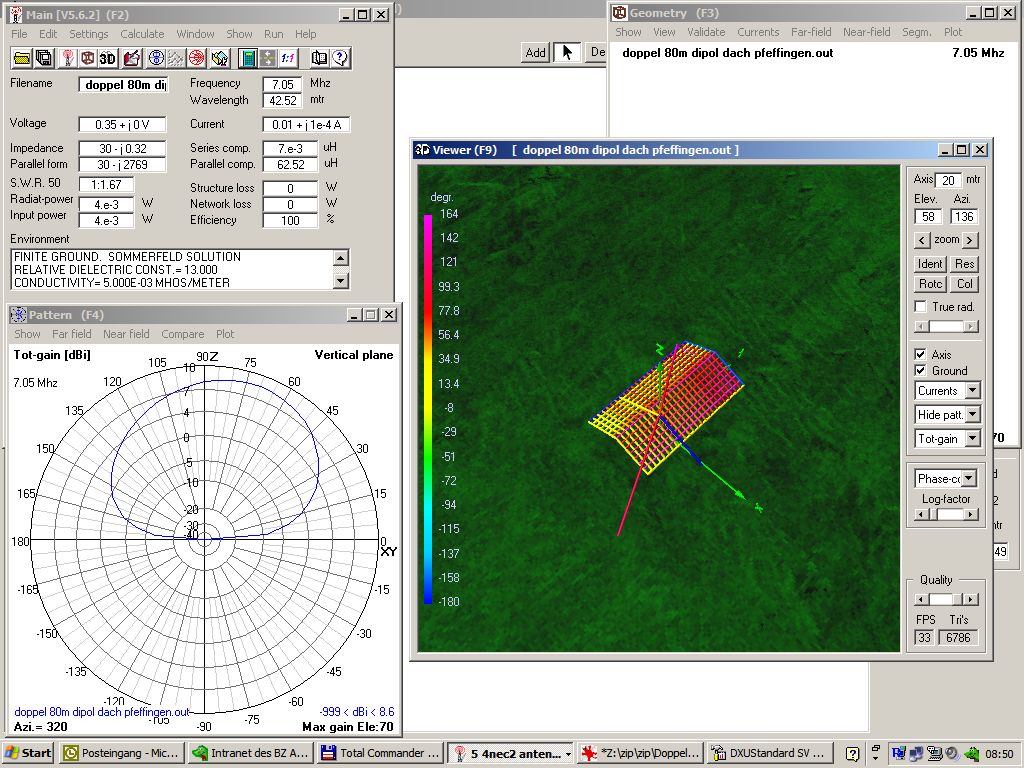Click the save file disks icon
This screenshot has width=1024, height=768.
click(x=45, y=58)
